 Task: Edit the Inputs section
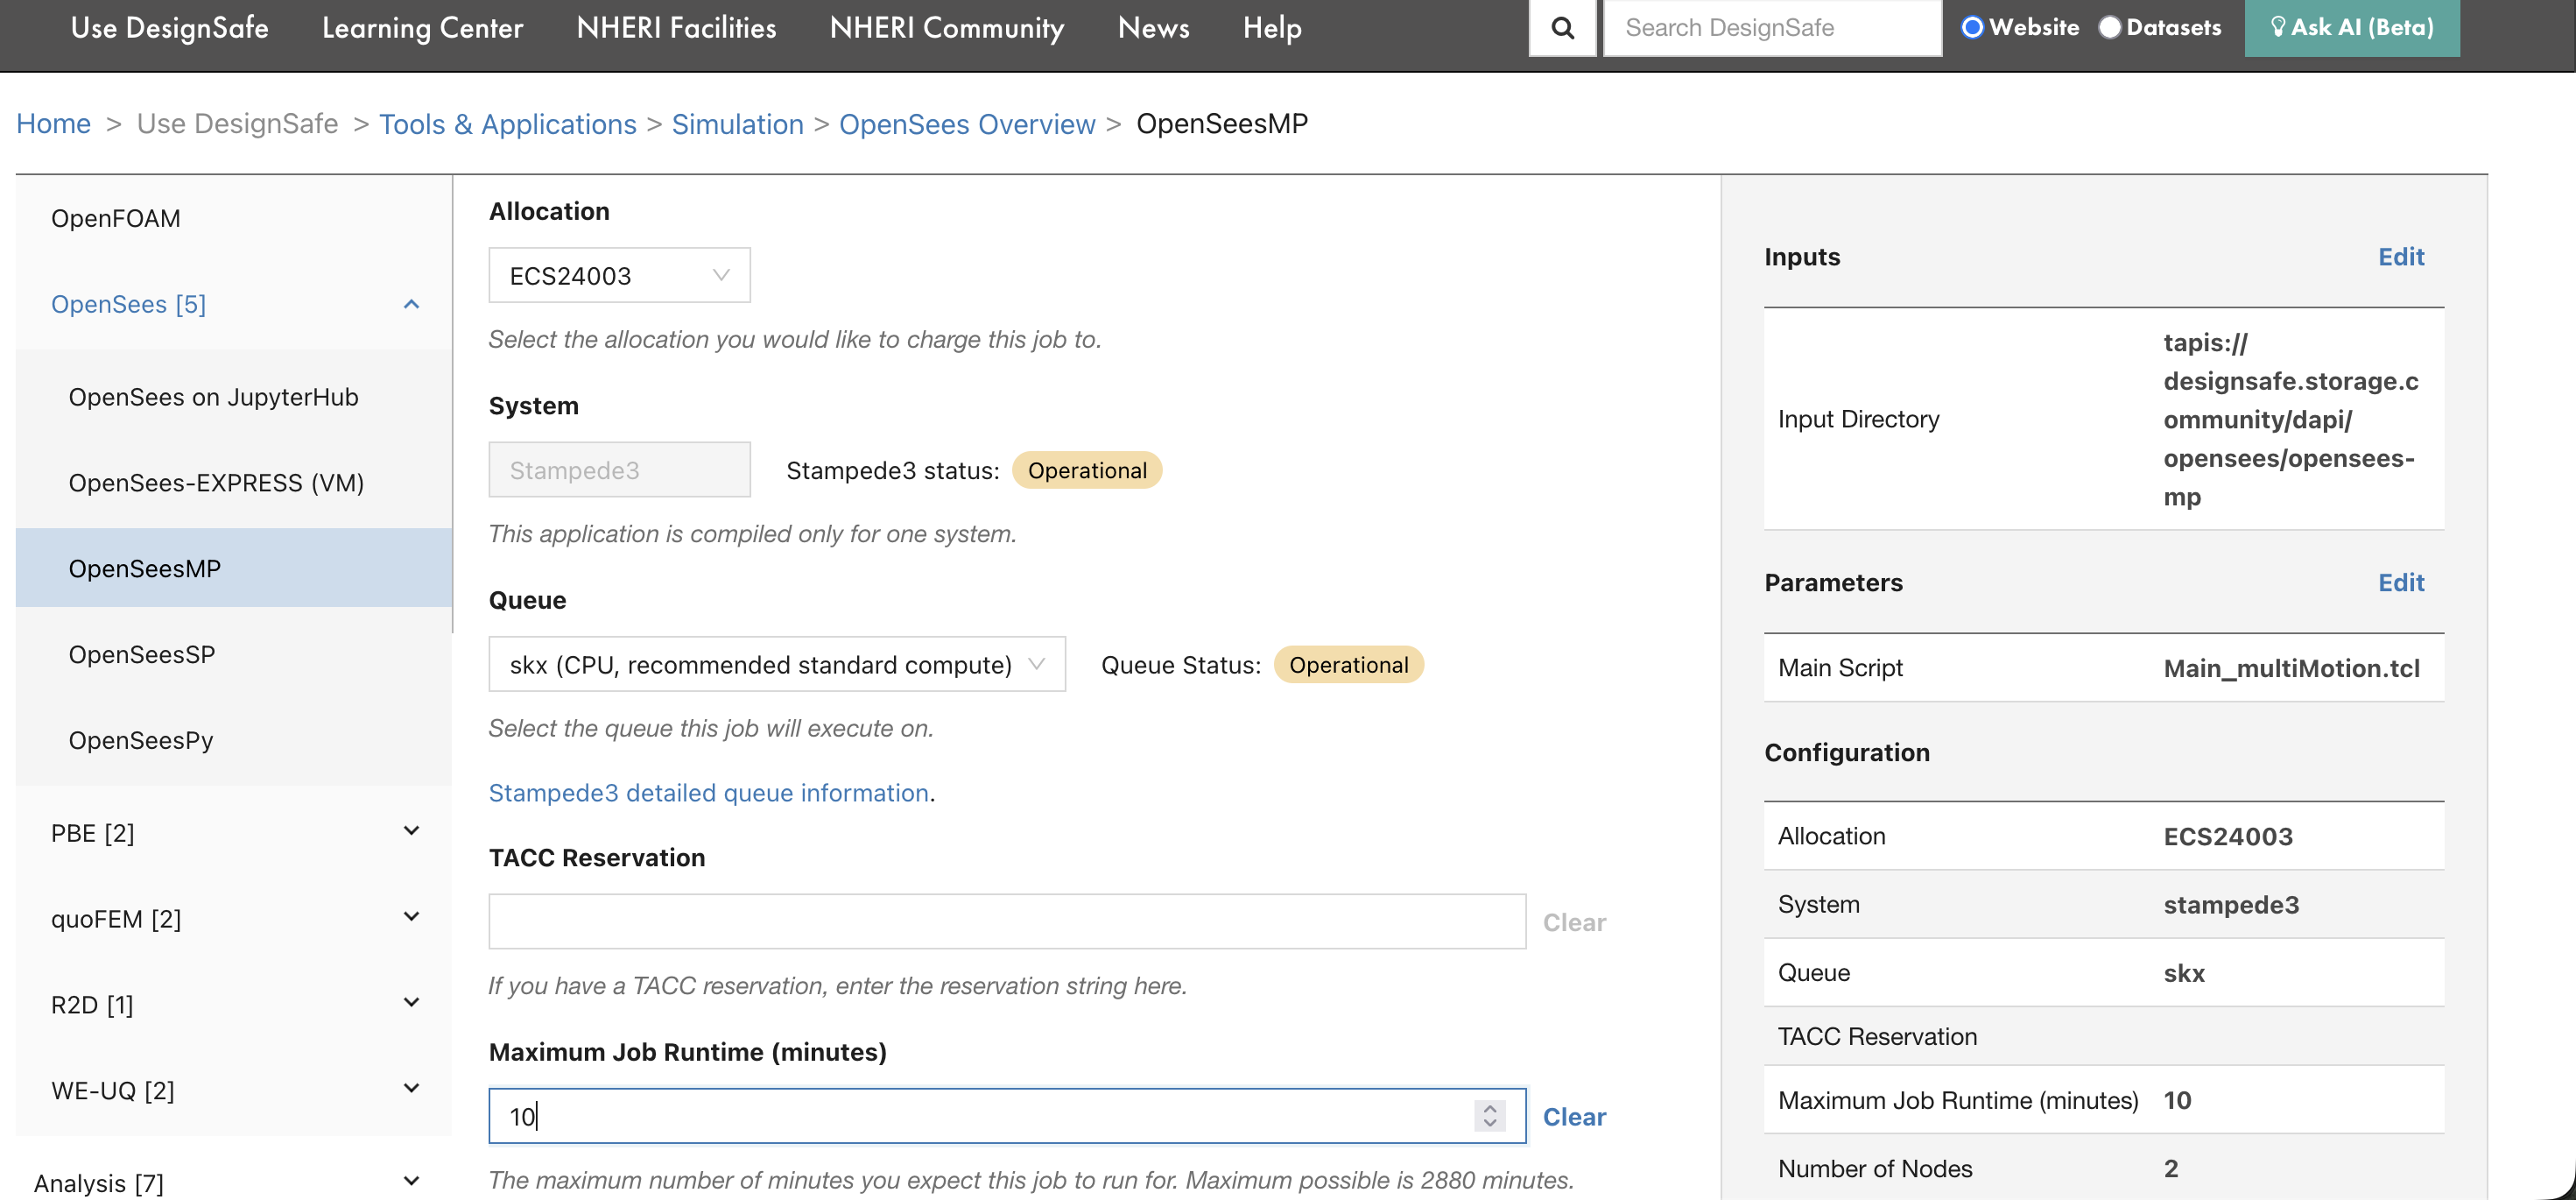pos(2400,257)
